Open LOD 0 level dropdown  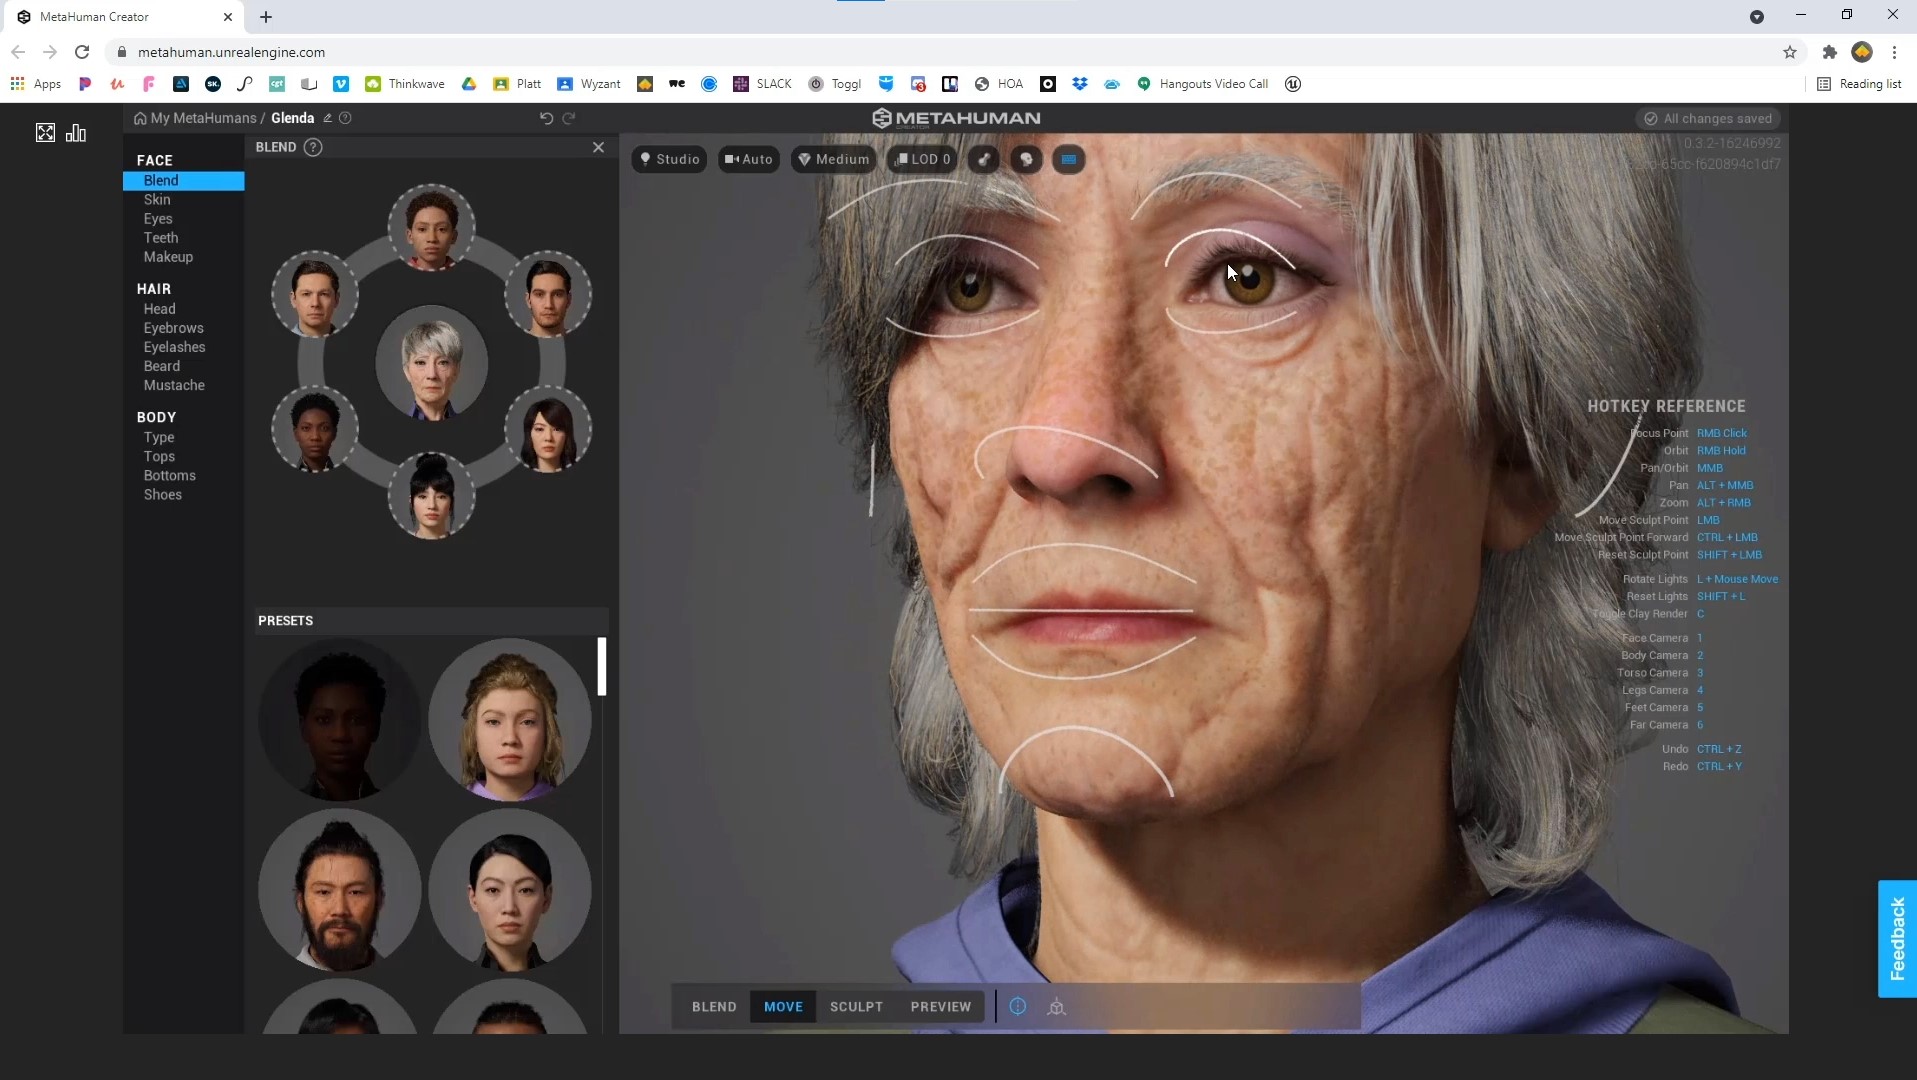point(923,159)
